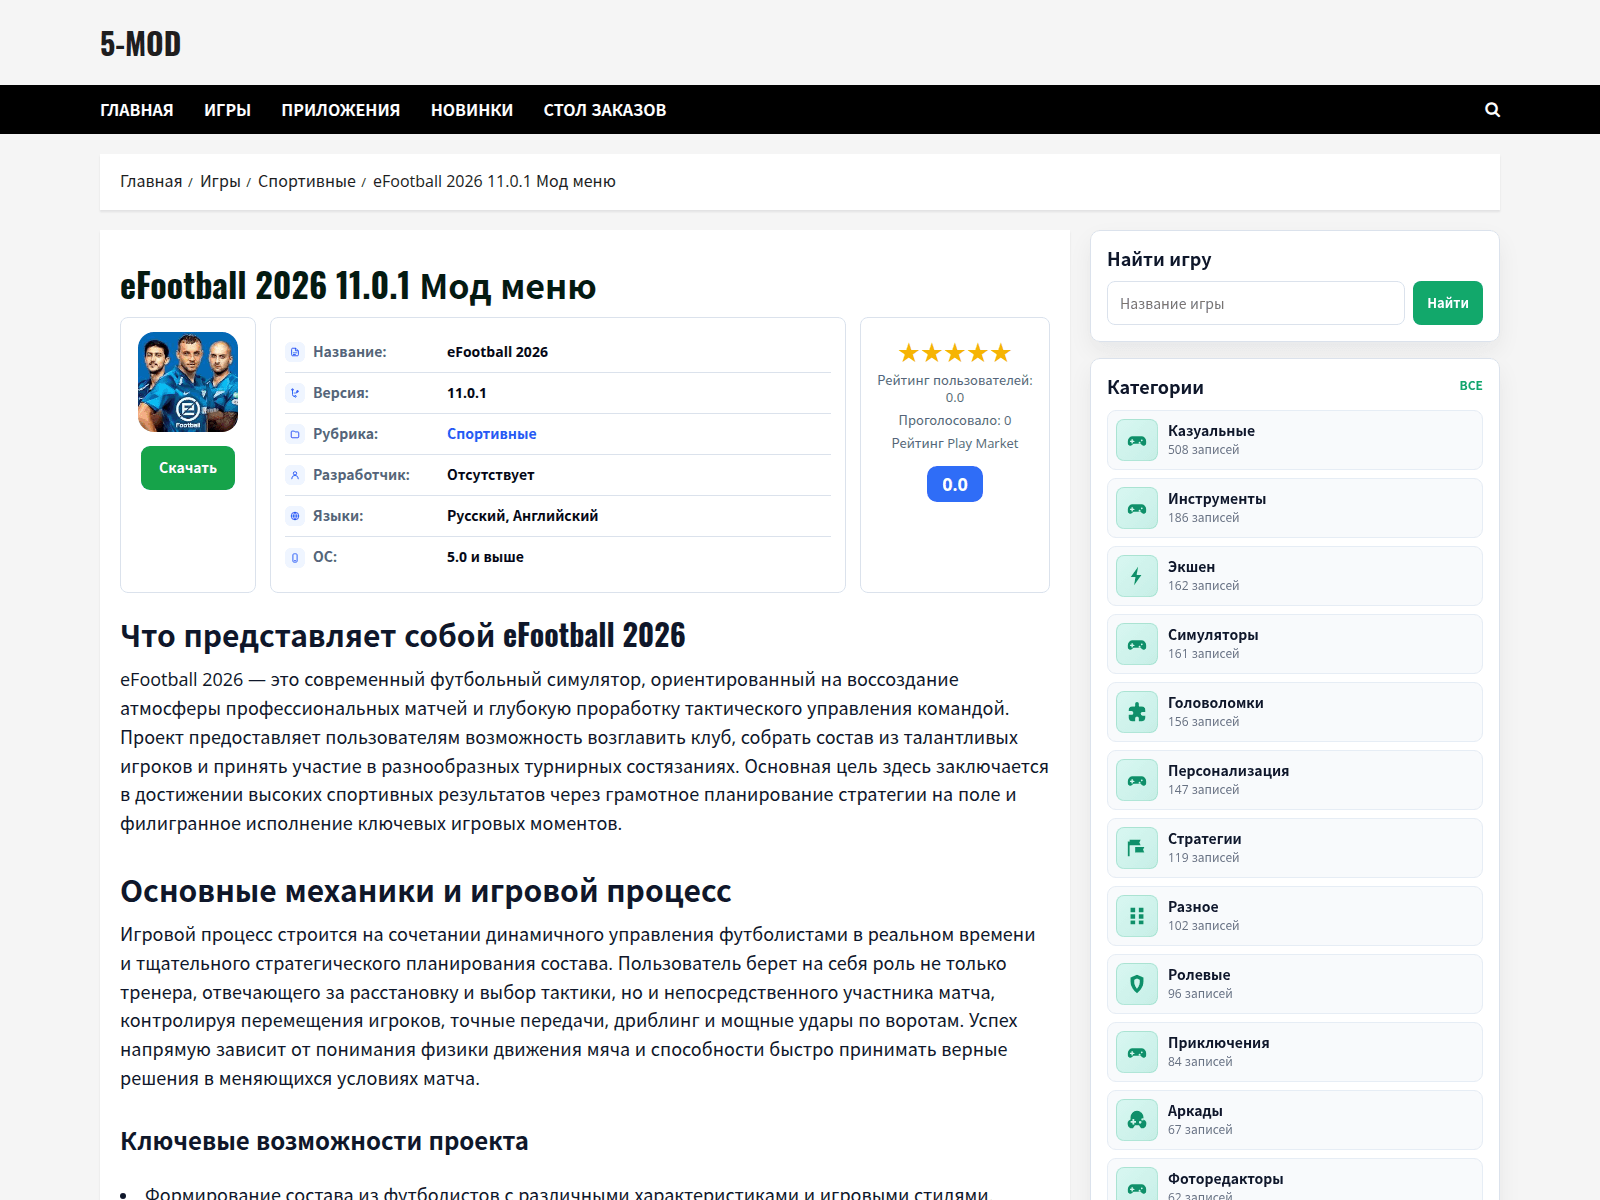This screenshot has height=1200, width=1600.
Task: Open the Инструменты category link
Action: click(1295, 508)
